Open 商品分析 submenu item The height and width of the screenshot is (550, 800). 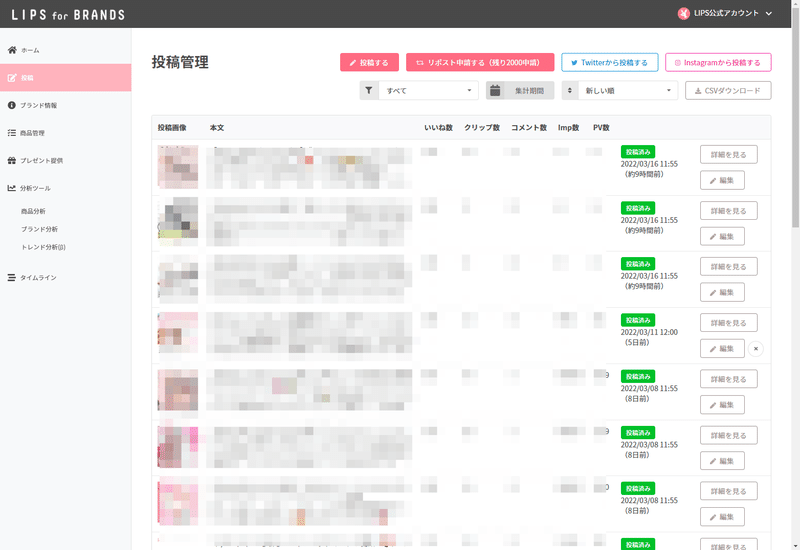tap(33, 211)
